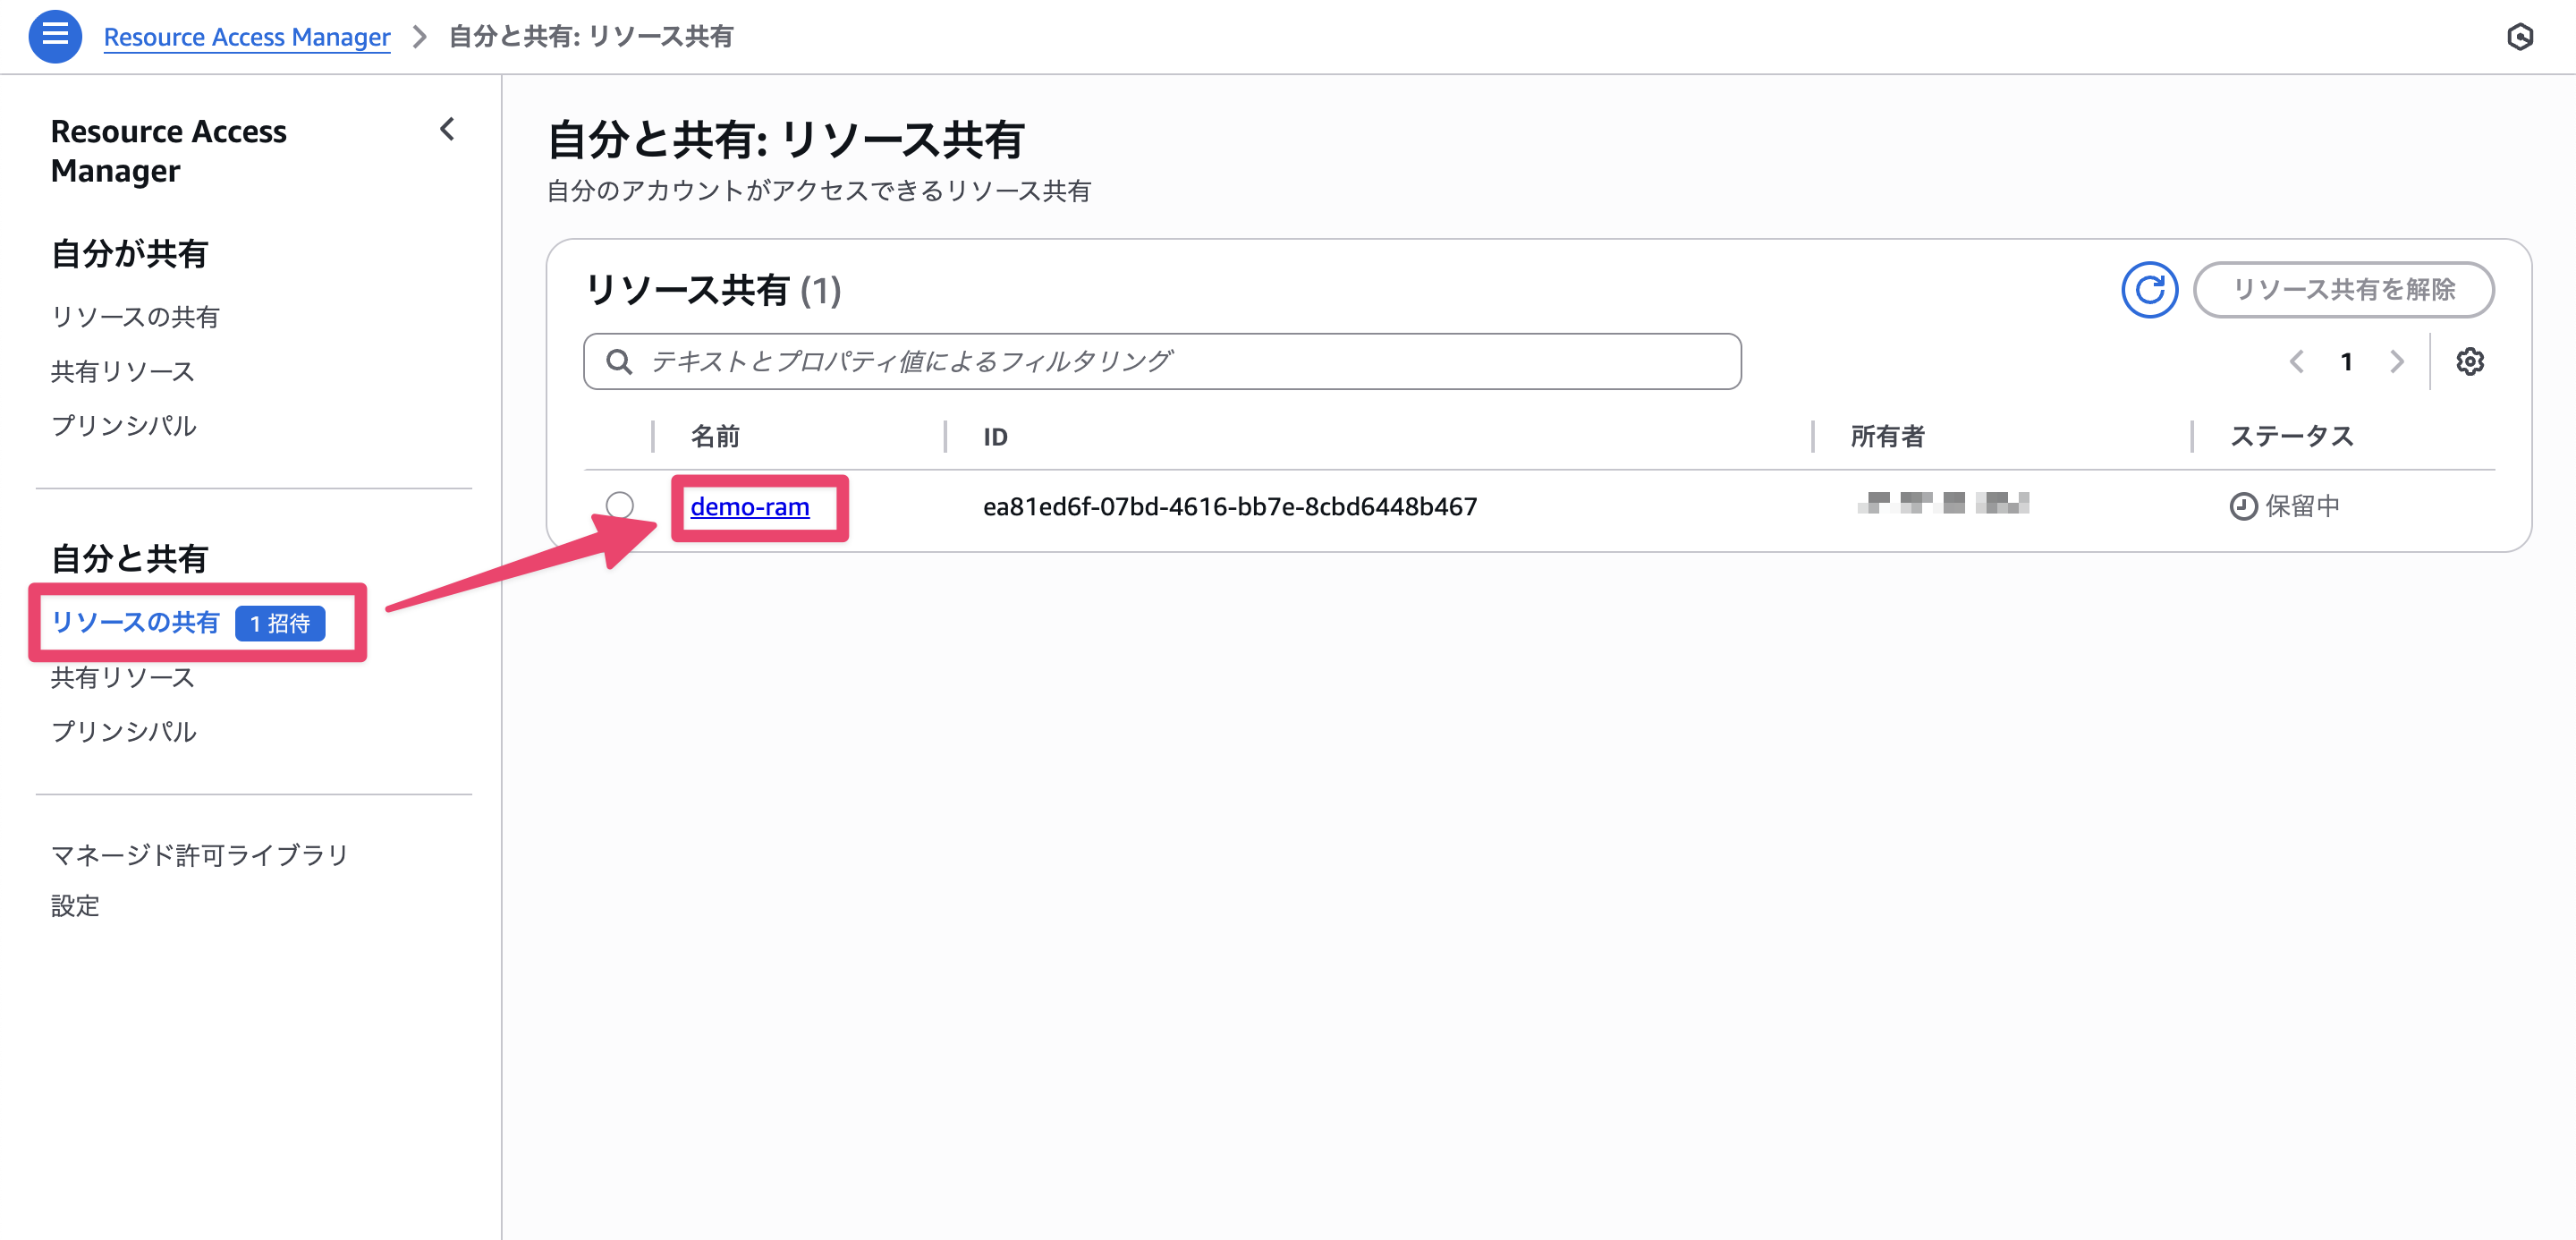Click the search magnifier icon in filter box
The image size is (2576, 1240).
(619, 361)
